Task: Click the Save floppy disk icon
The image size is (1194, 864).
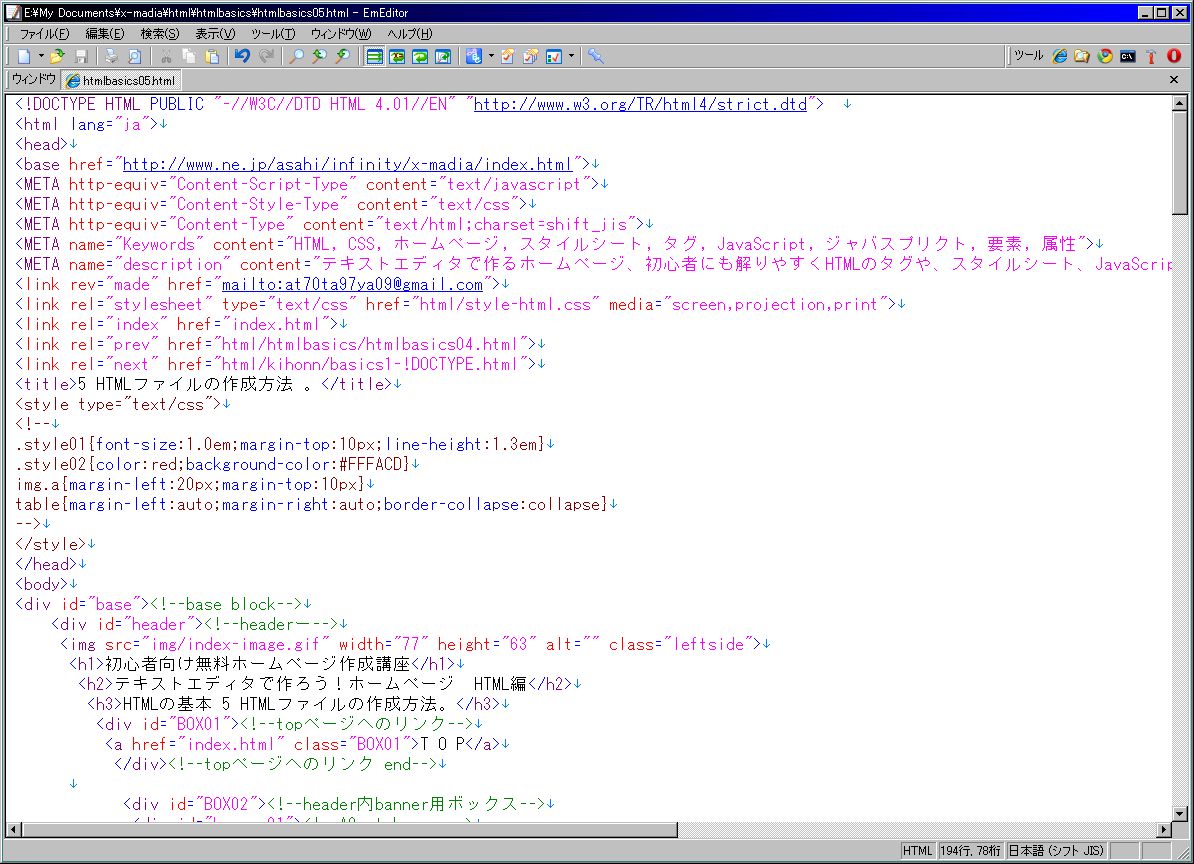Action: tap(81, 56)
